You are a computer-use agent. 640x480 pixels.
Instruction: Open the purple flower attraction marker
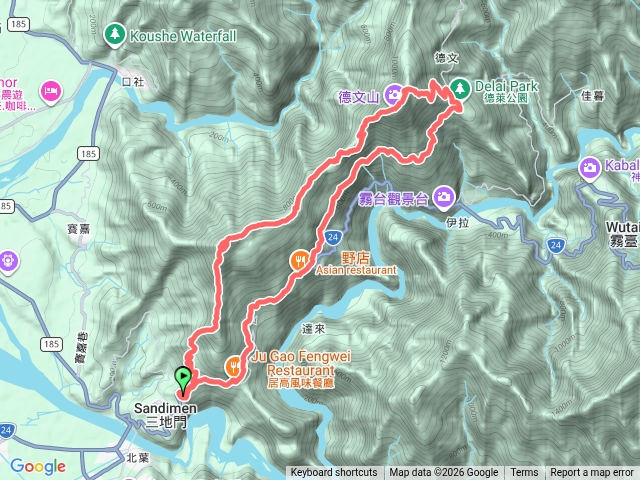[7, 261]
